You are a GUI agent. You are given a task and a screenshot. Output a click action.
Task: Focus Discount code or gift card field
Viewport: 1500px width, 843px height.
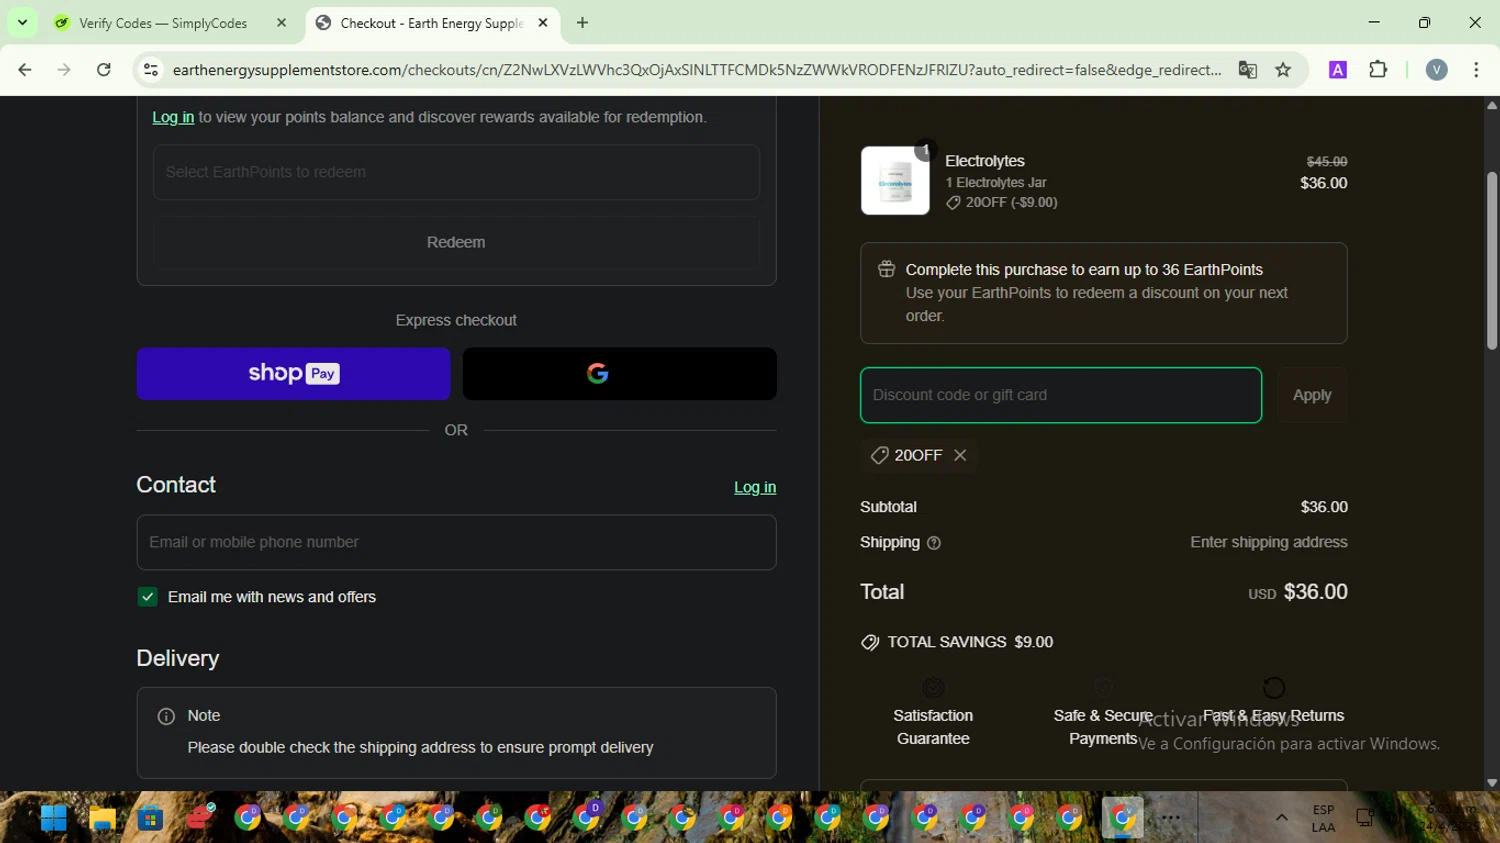coord(1061,395)
